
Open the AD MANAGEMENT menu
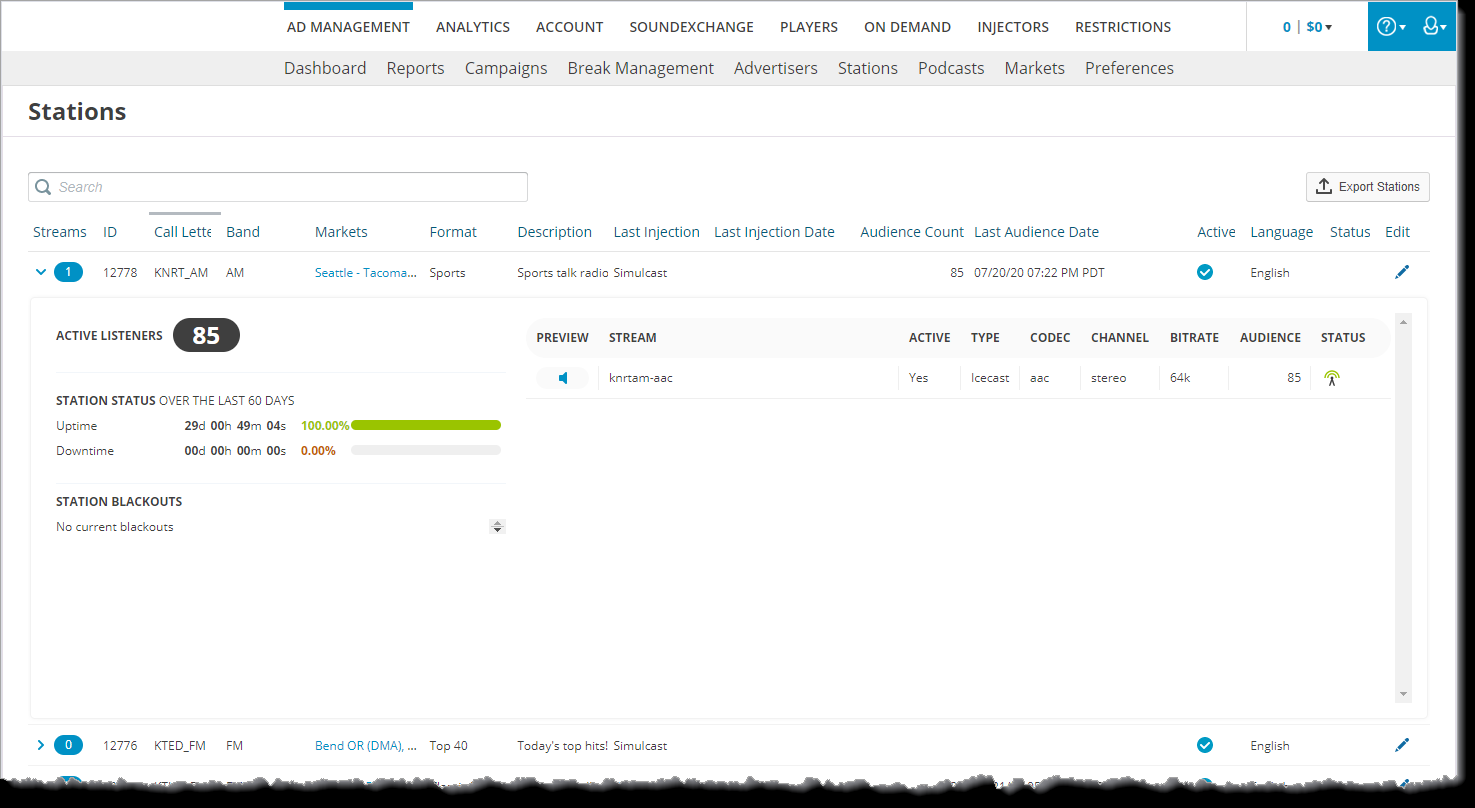pos(348,27)
